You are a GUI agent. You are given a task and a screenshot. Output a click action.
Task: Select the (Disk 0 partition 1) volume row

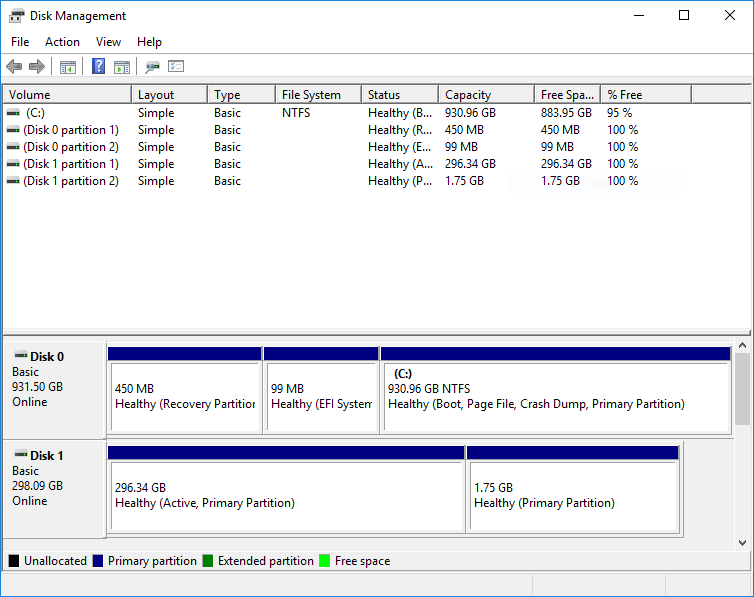click(x=348, y=130)
